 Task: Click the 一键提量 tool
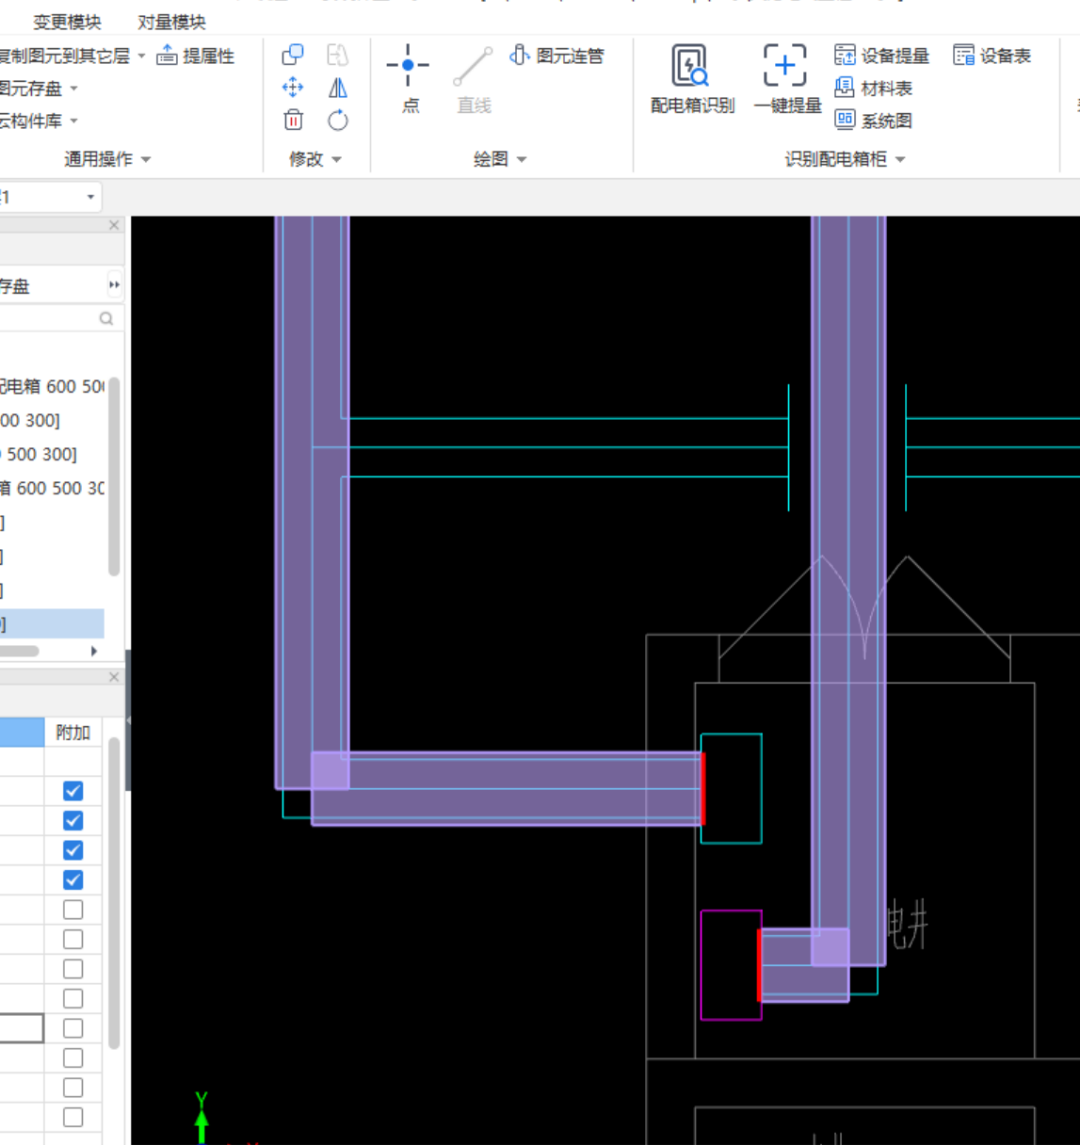(x=786, y=78)
